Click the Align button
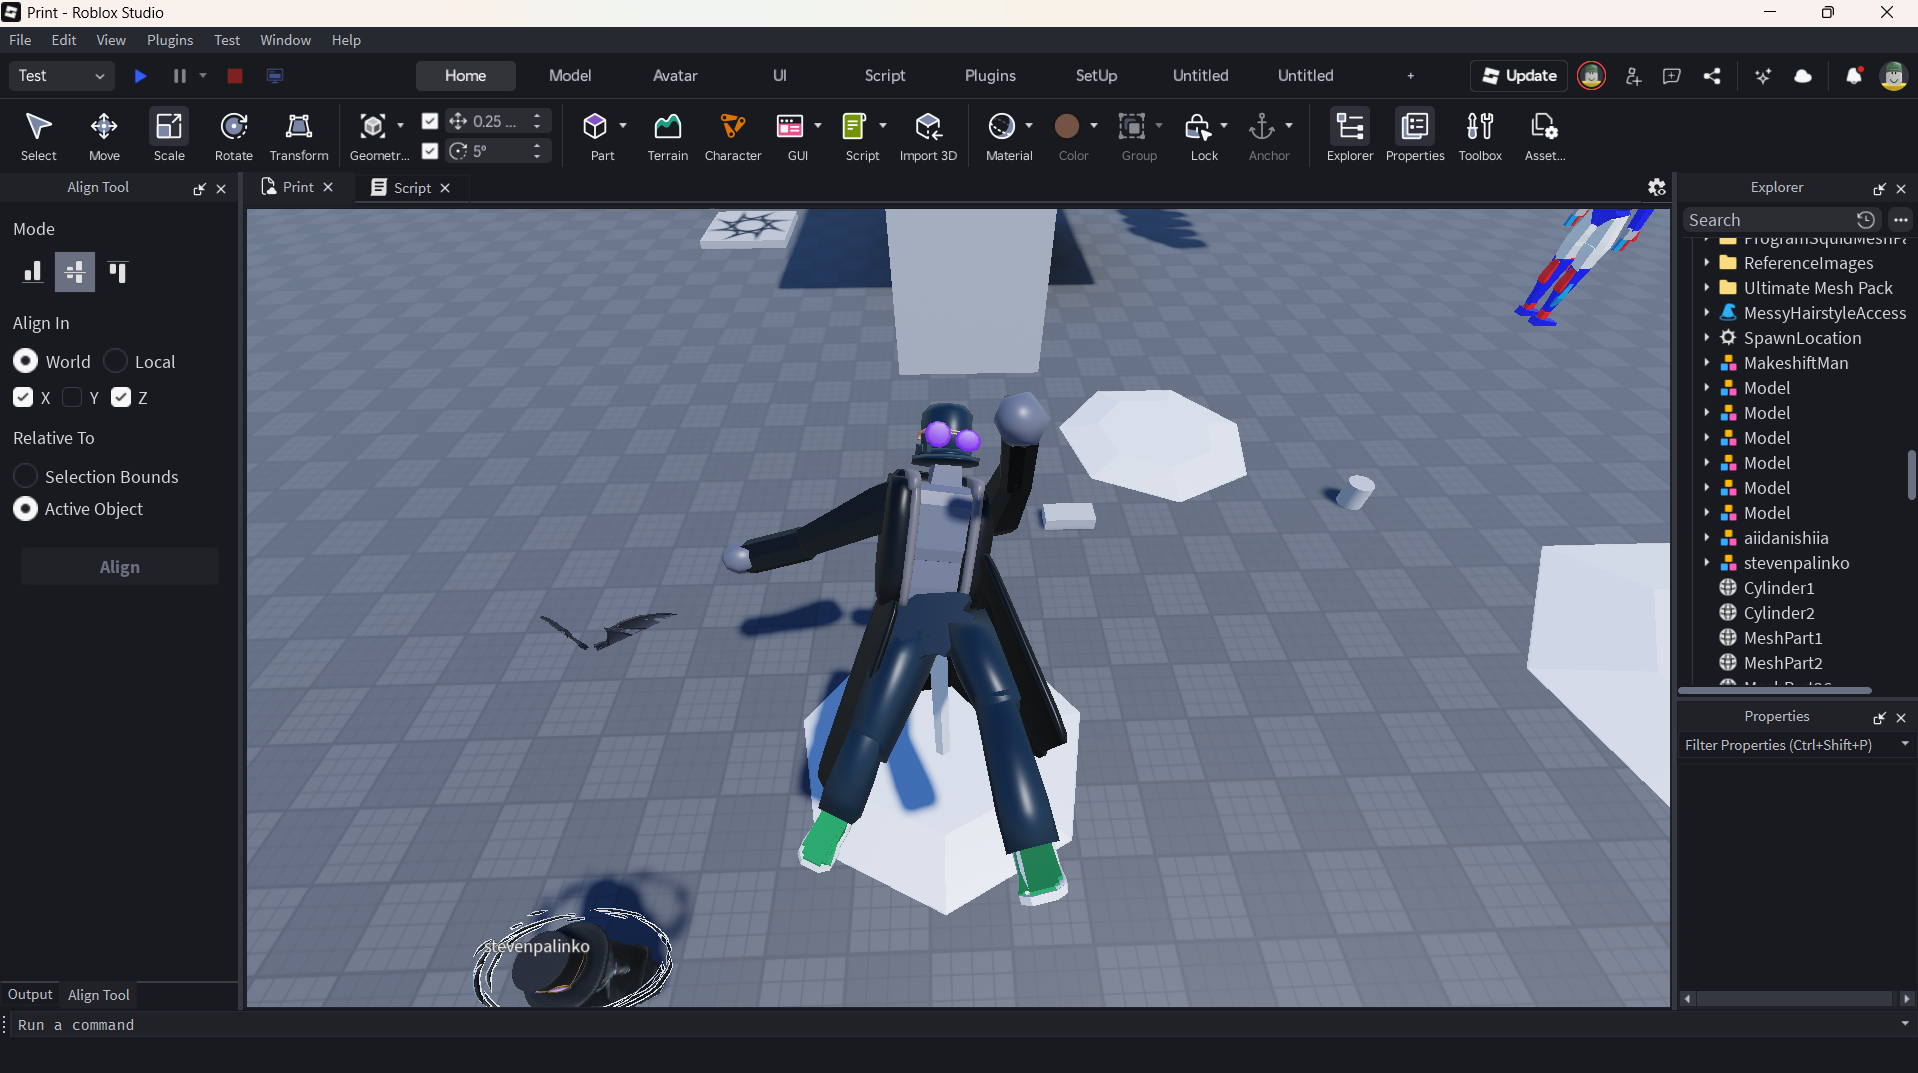 120,567
